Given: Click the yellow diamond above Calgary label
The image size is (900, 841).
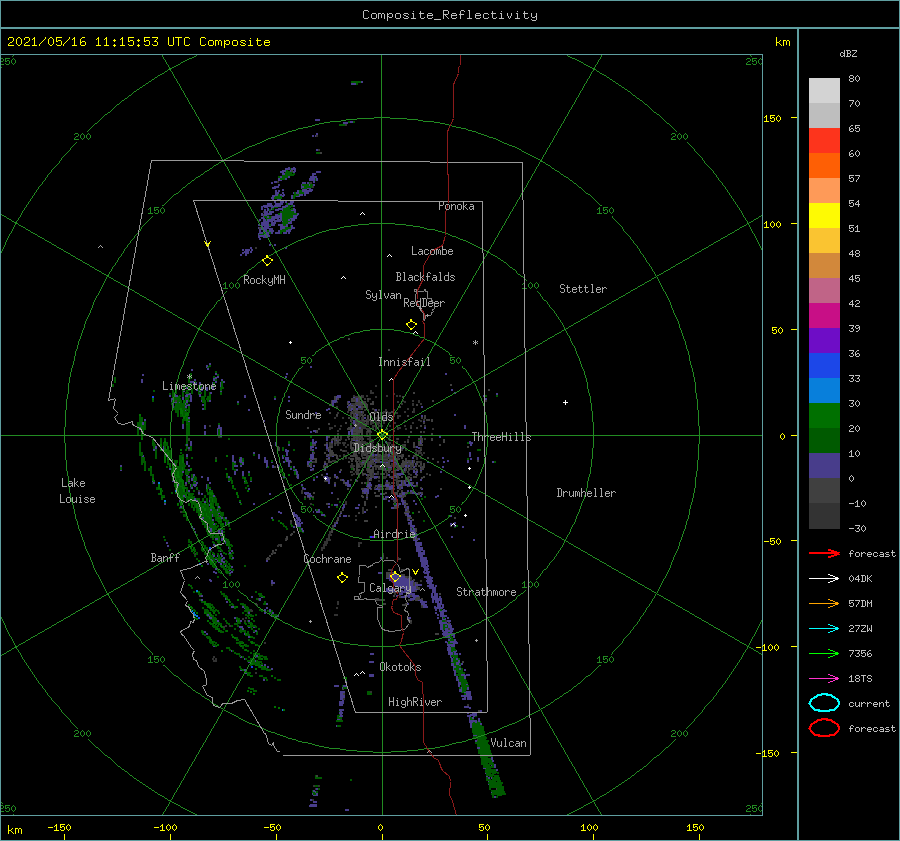Looking at the screenshot, I should pos(395,576).
